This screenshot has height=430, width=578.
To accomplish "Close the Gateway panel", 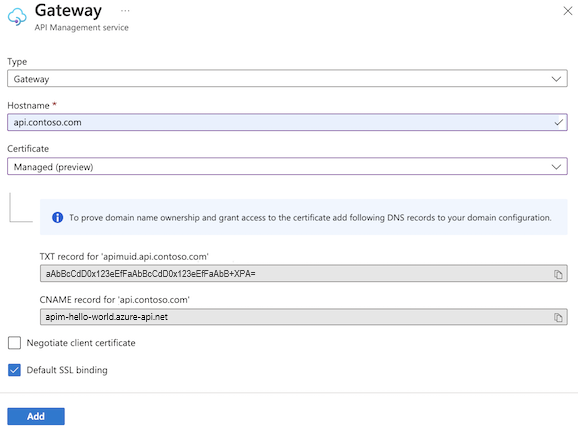I will click(x=568, y=11).
